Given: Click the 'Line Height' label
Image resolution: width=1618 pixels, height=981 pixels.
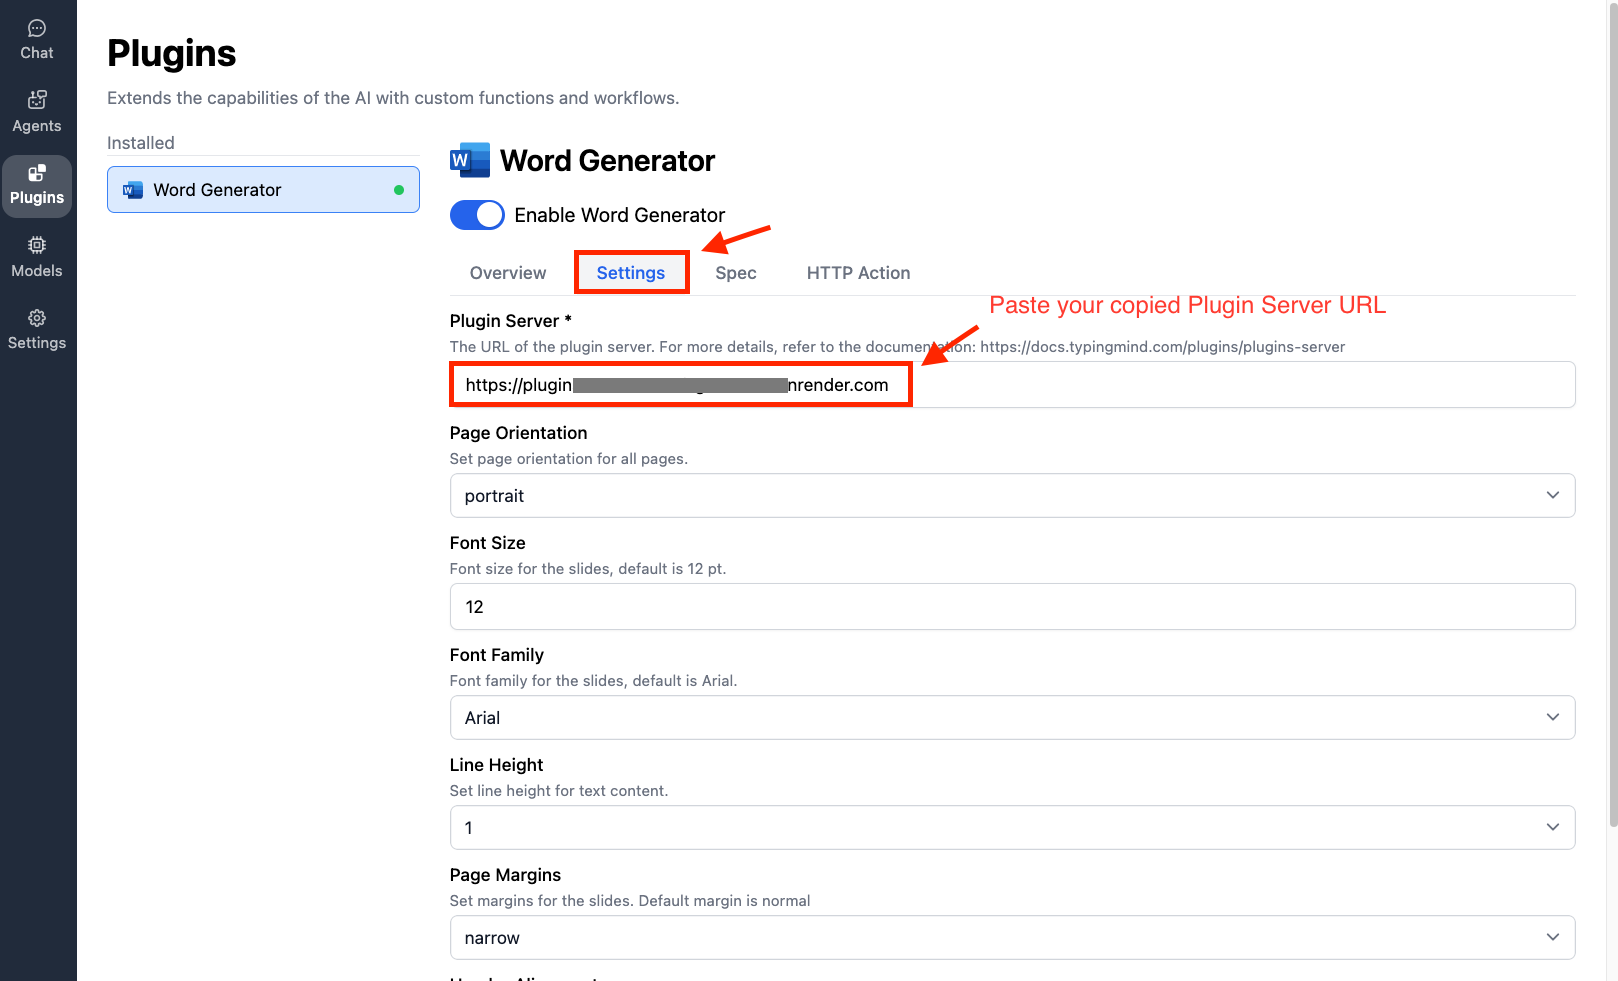Looking at the screenshot, I should [x=496, y=765].
